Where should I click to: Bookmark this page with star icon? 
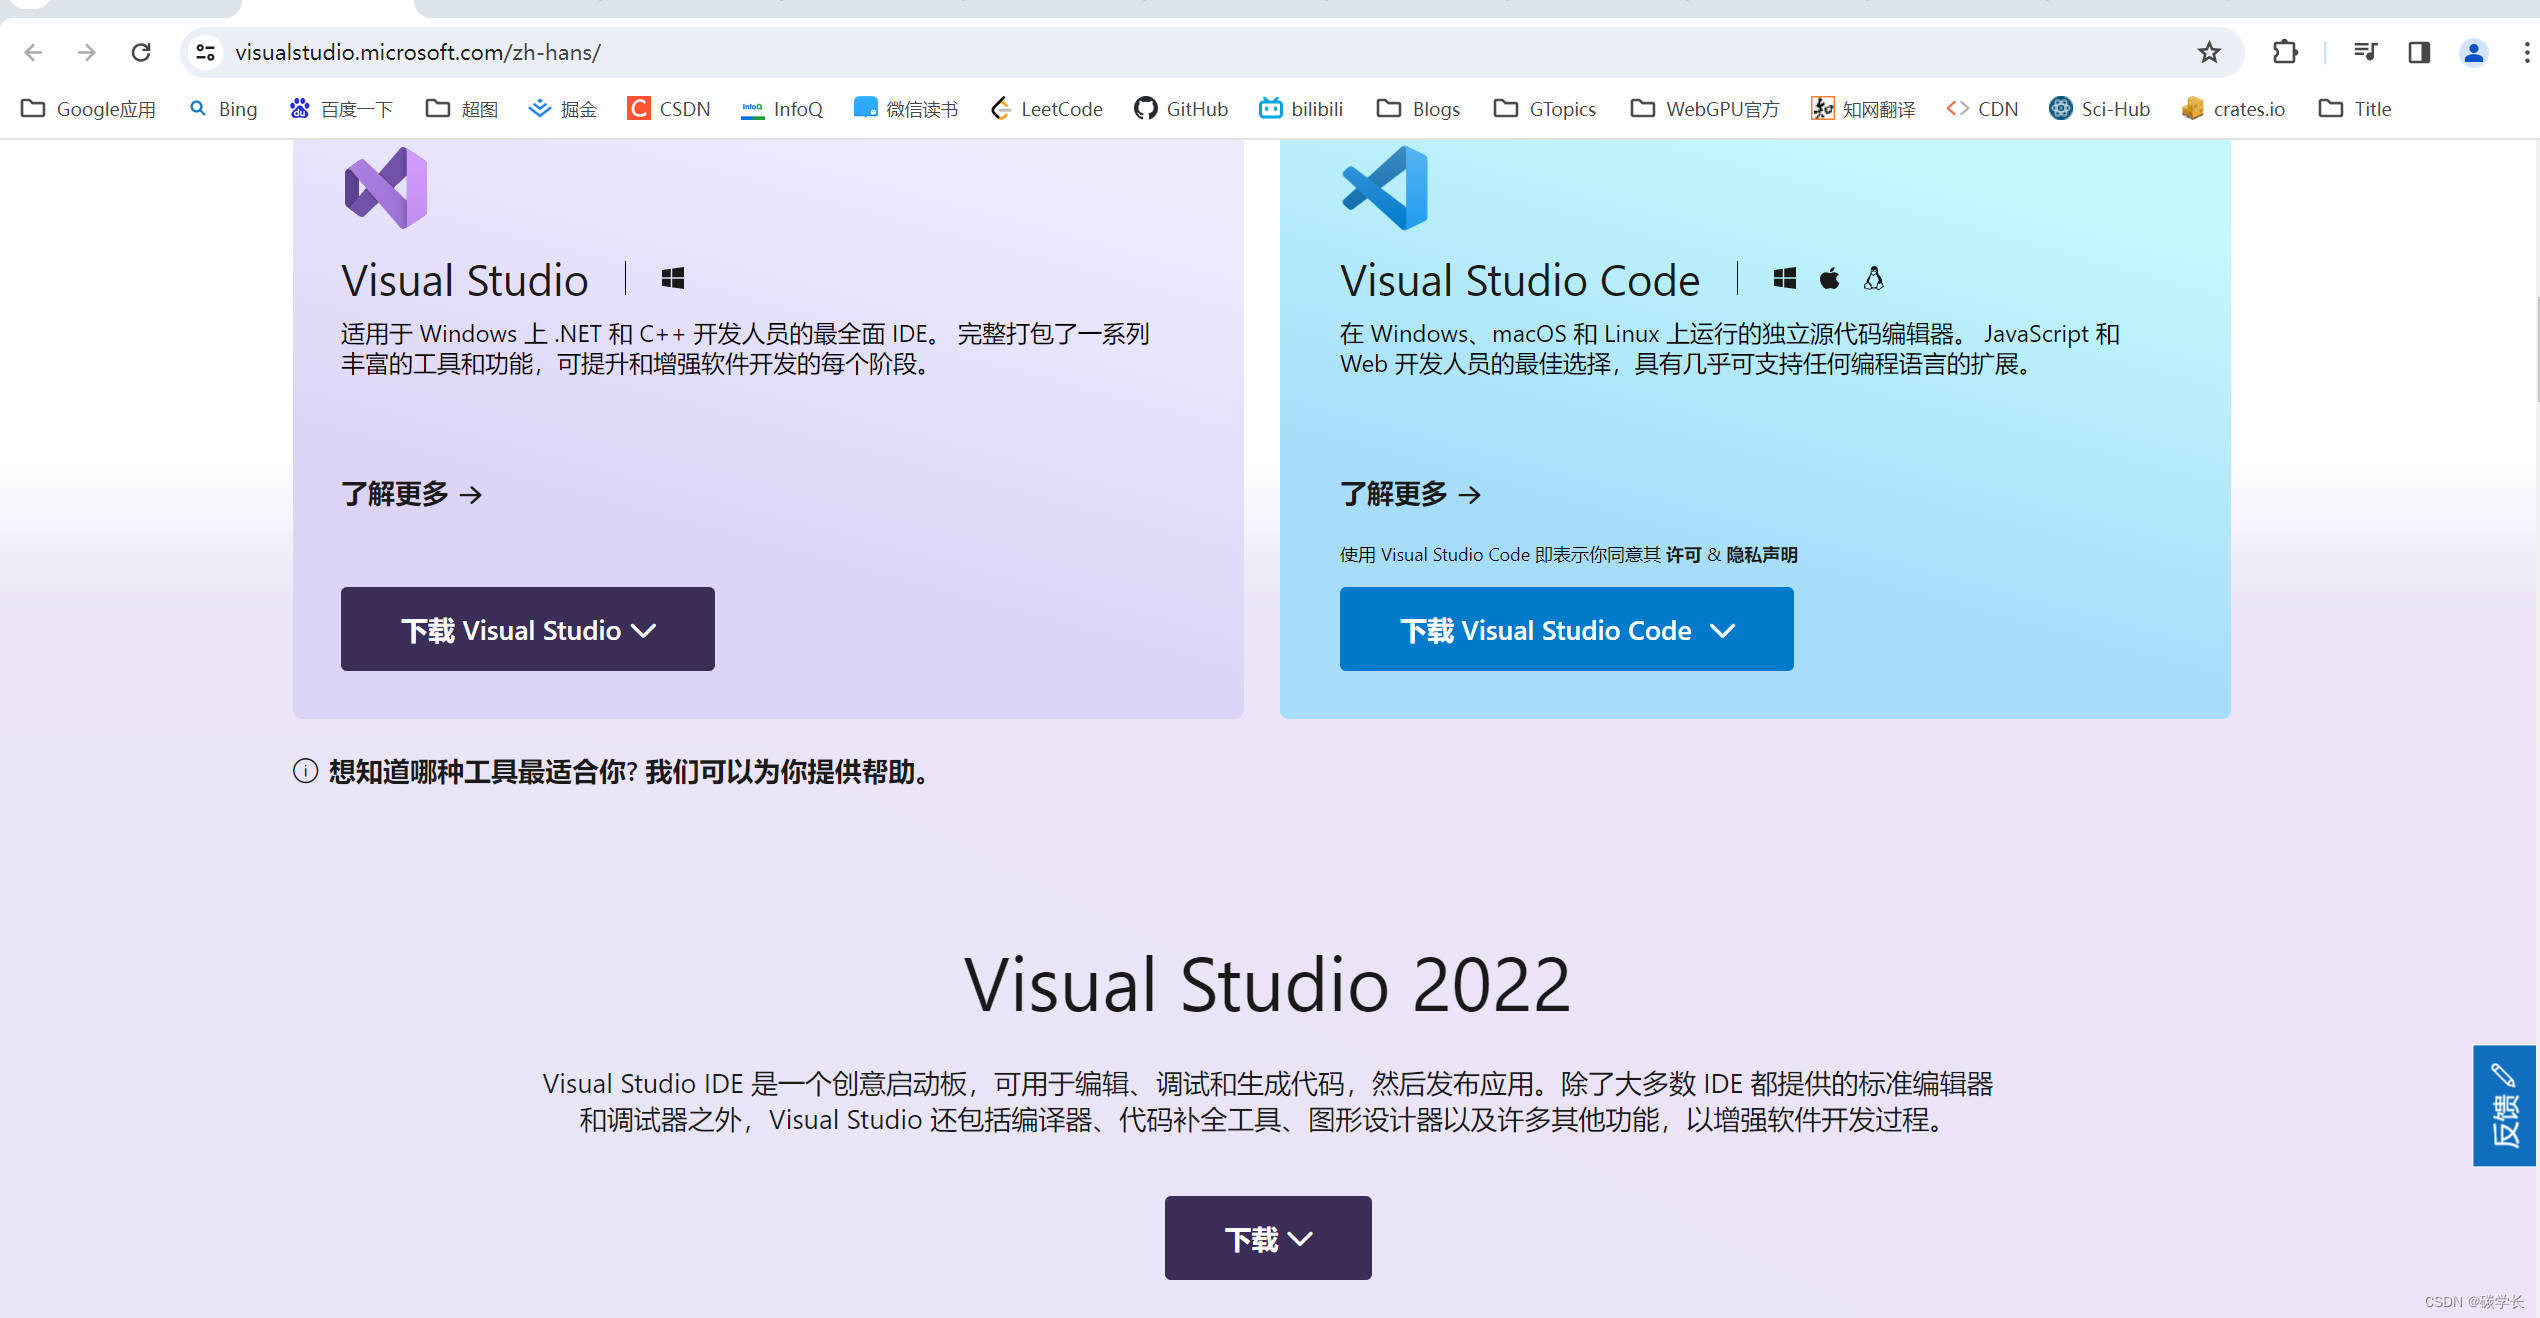pyautogui.click(x=2208, y=52)
